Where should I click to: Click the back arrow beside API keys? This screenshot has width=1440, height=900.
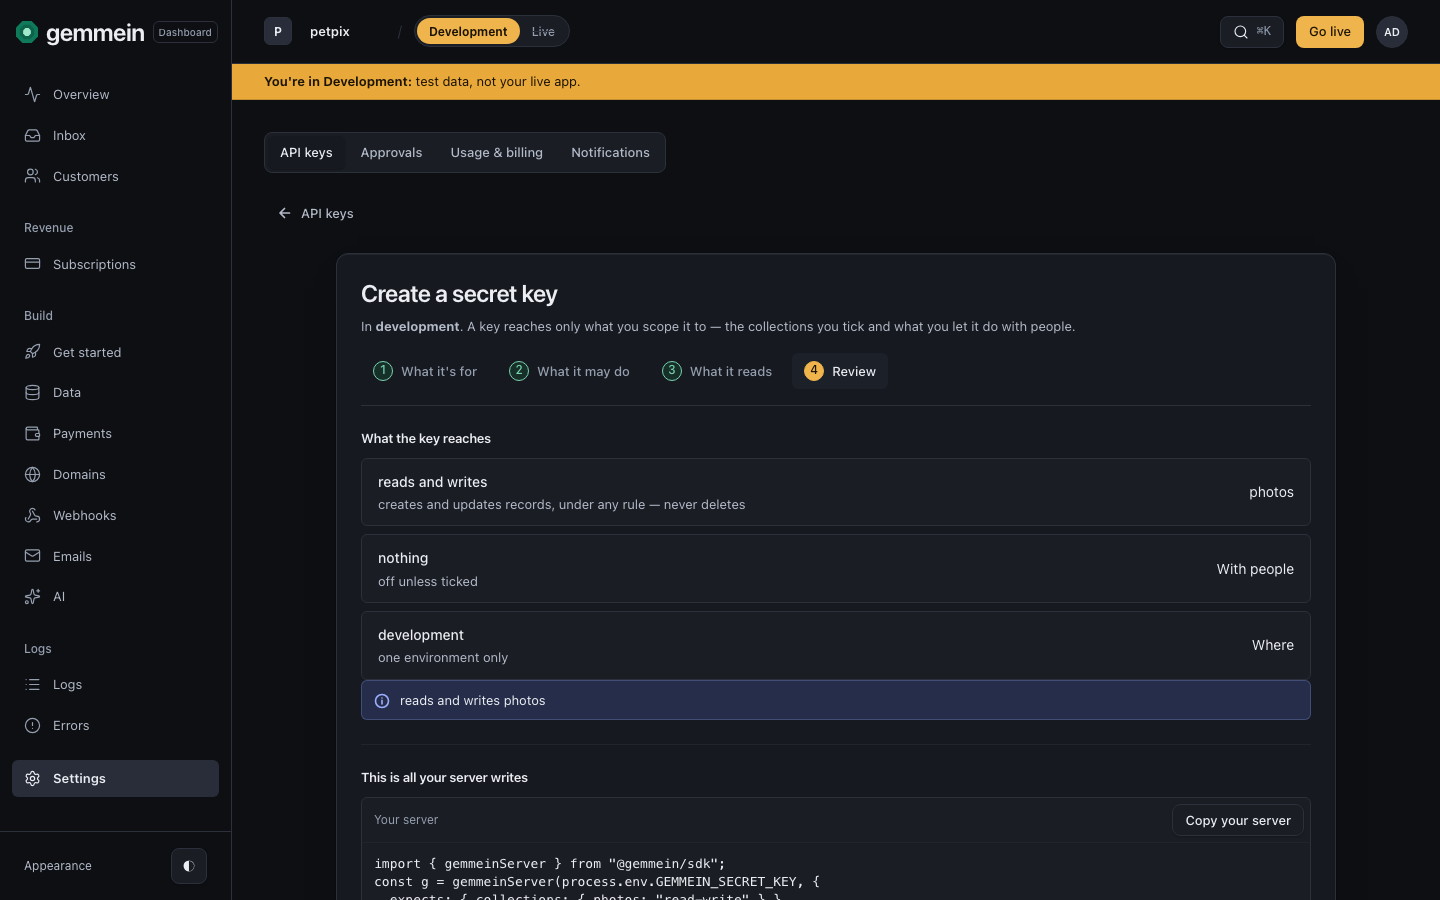coord(285,213)
